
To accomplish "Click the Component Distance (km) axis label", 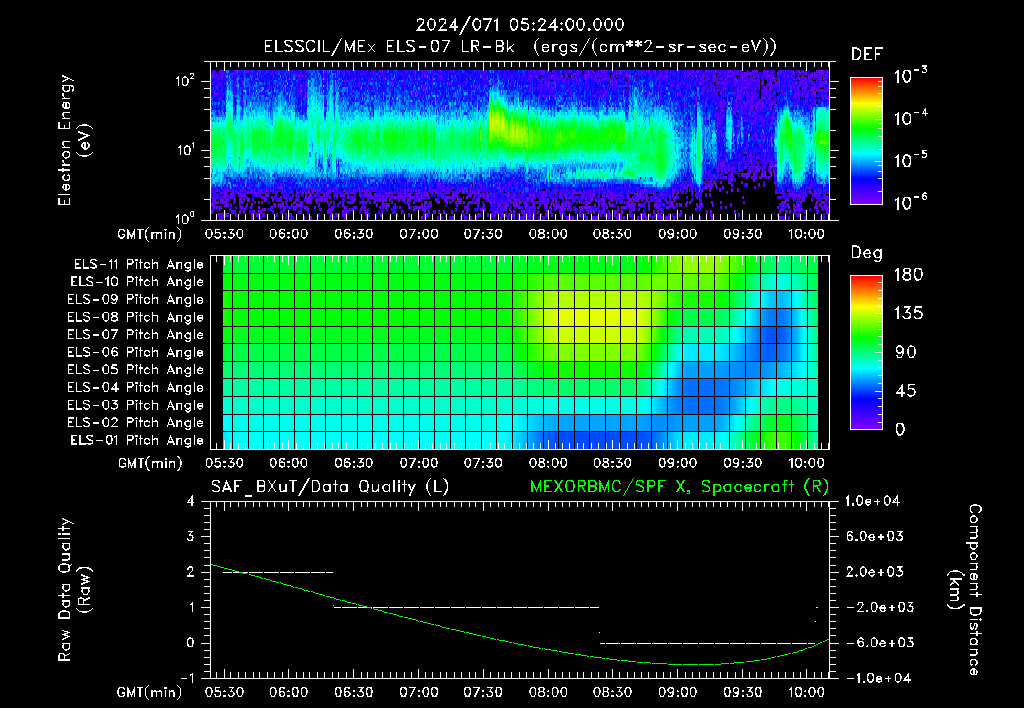I will tap(965, 590).
